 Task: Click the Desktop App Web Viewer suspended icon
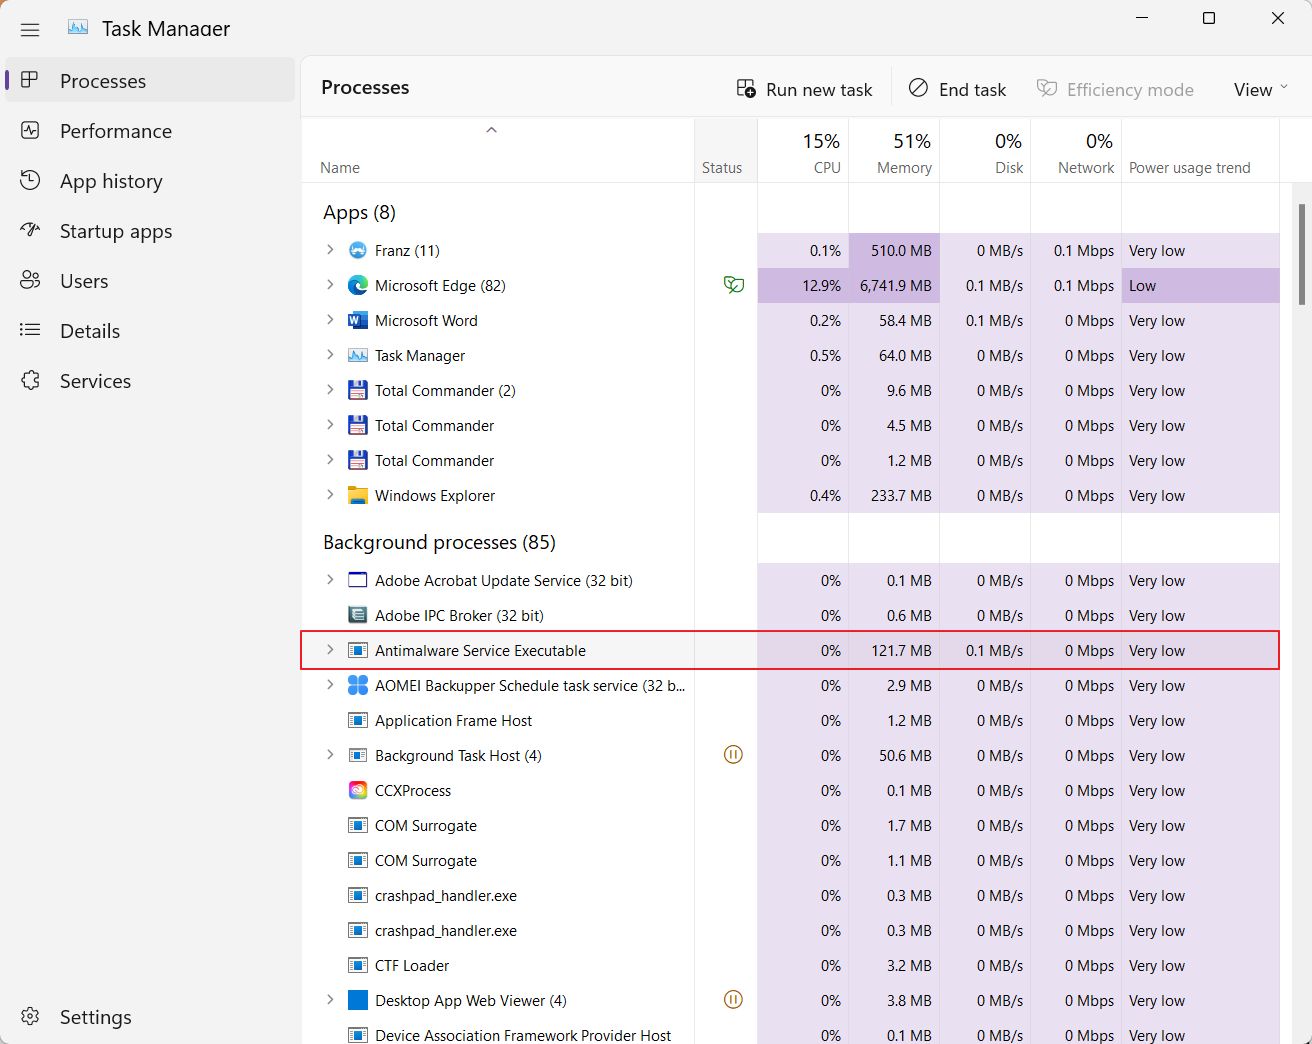(x=733, y=1000)
